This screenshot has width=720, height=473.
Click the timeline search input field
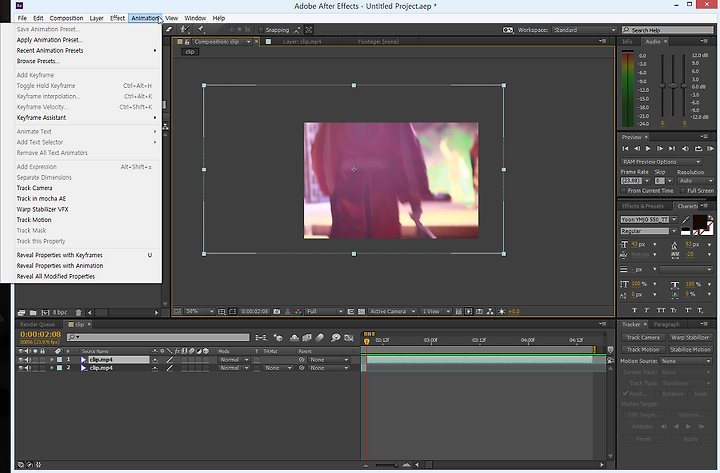[x=158, y=337]
